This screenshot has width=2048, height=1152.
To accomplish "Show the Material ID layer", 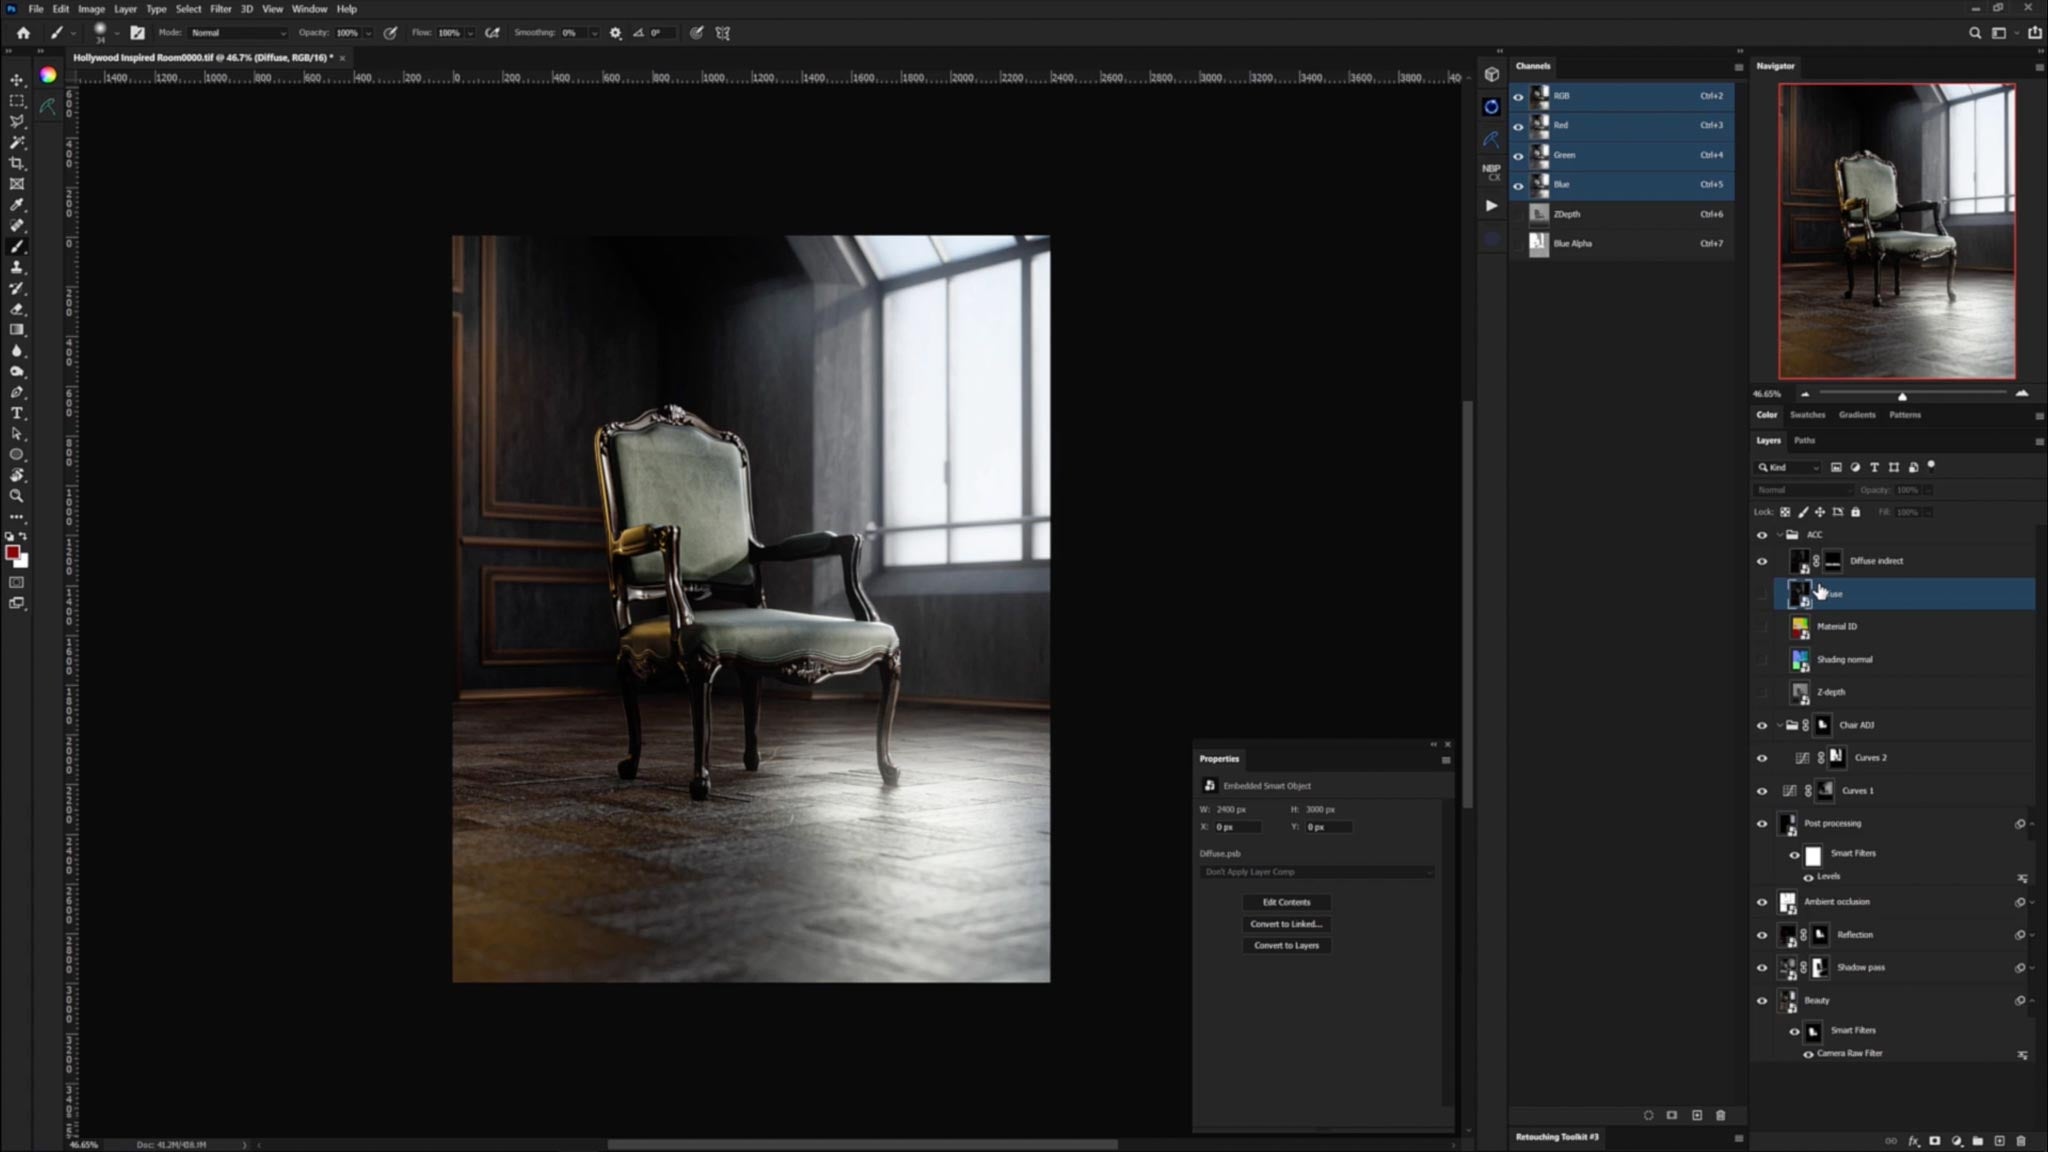I will pyautogui.click(x=1763, y=626).
